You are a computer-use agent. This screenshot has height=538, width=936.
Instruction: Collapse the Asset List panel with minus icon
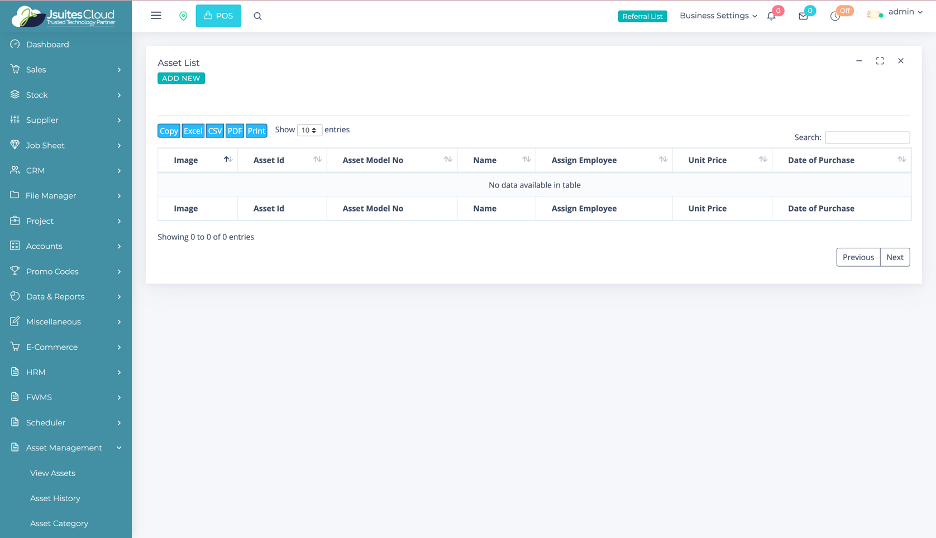tap(859, 61)
